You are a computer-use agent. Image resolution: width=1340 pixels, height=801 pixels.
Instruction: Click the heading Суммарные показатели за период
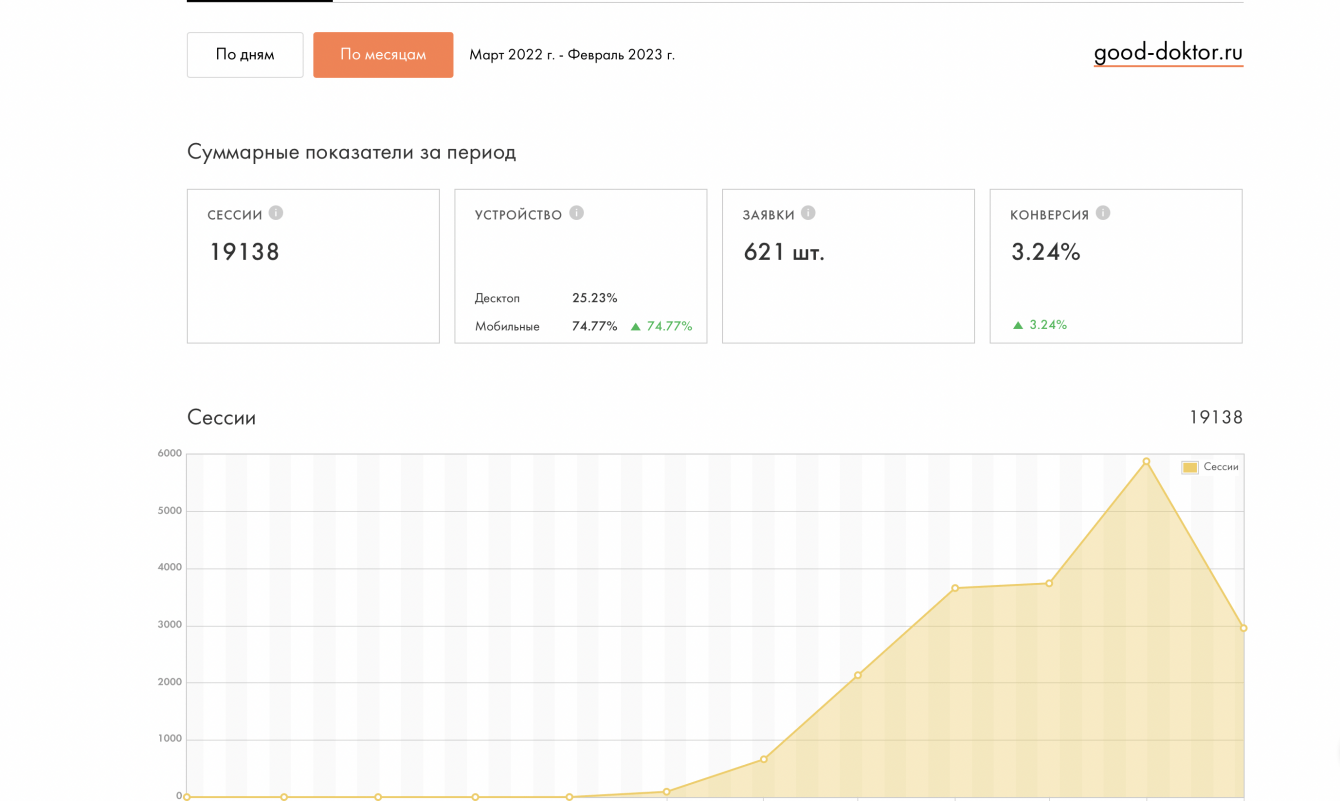pos(351,153)
